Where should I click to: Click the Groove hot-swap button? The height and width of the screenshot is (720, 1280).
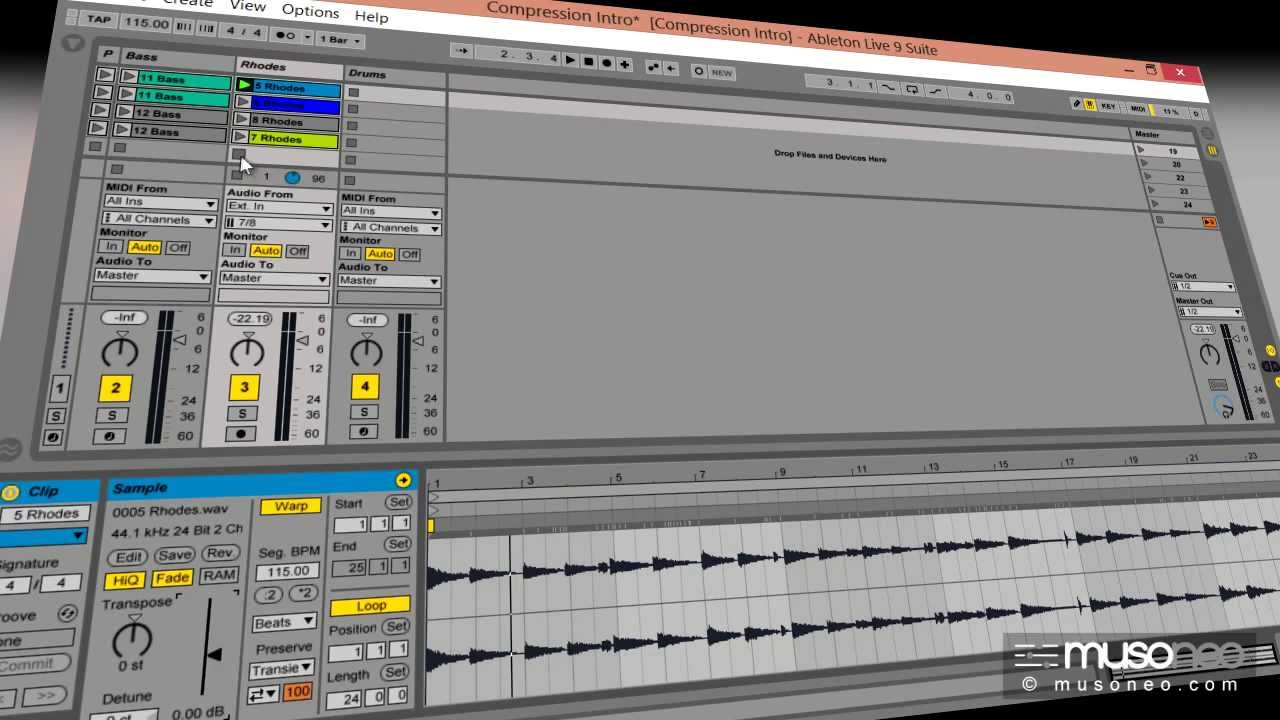click(x=67, y=613)
